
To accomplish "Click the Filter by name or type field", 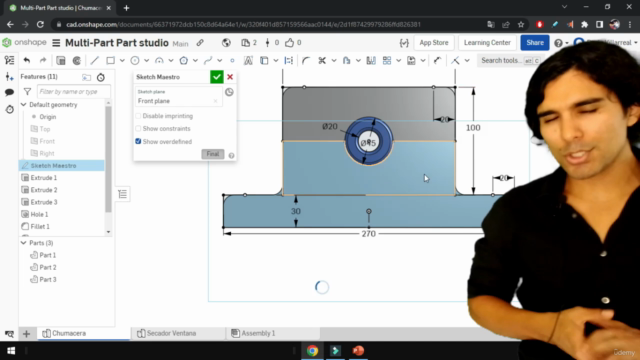I will 74,92.
